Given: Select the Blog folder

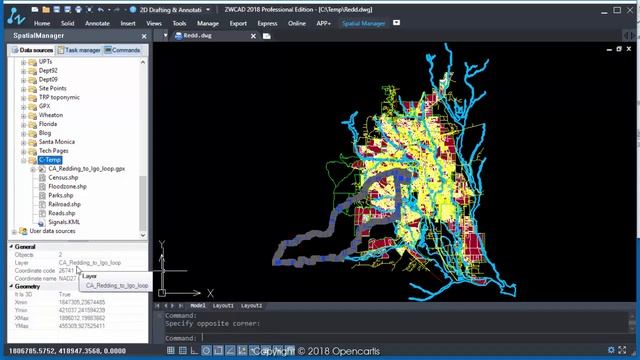Looking at the screenshot, I should [x=44, y=133].
